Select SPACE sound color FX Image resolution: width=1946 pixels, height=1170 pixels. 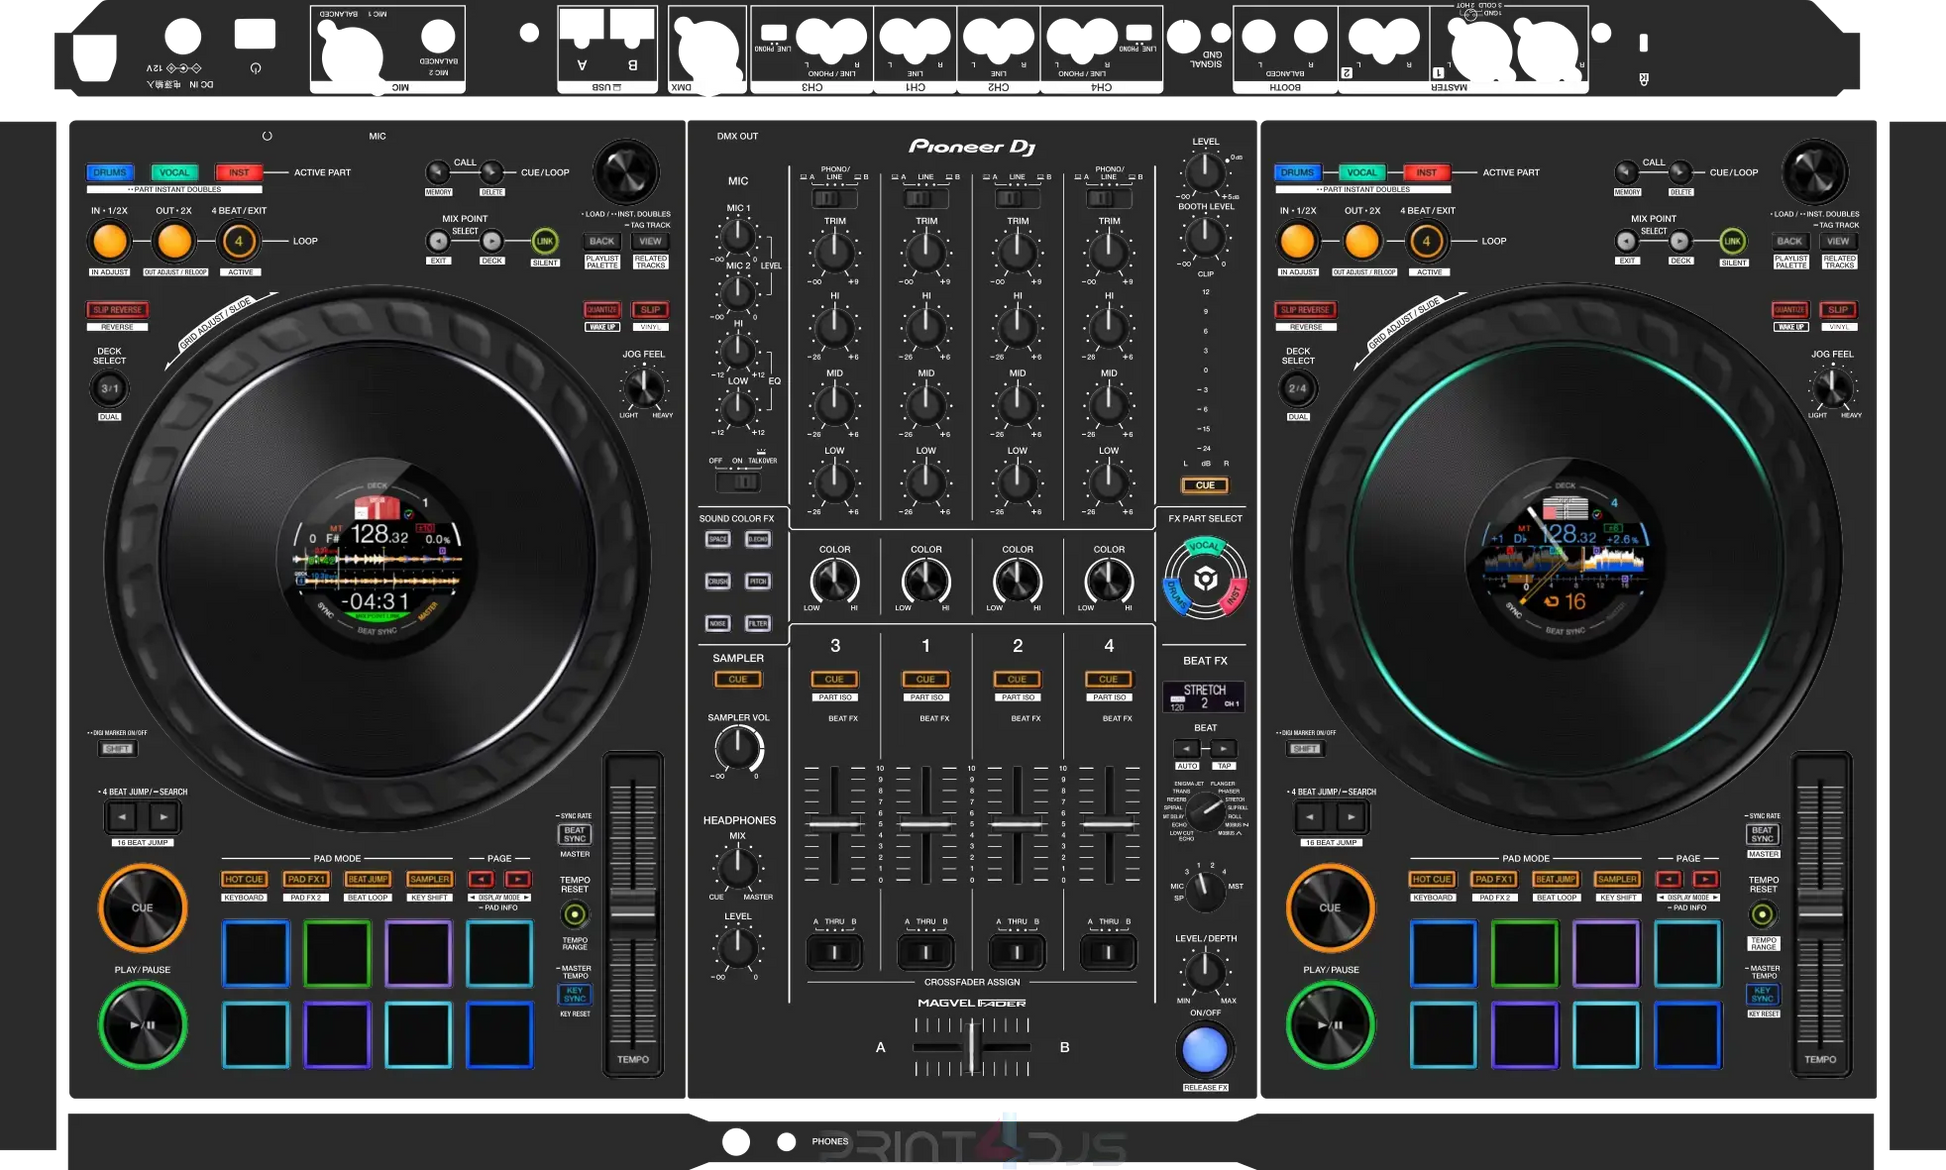718,539
